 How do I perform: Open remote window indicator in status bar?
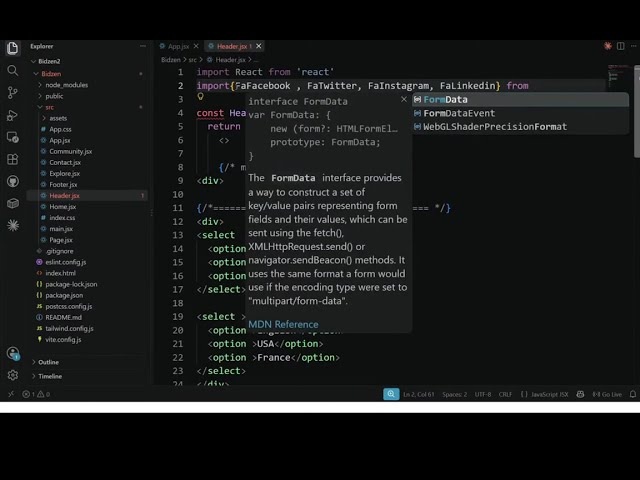coord(11,394)
